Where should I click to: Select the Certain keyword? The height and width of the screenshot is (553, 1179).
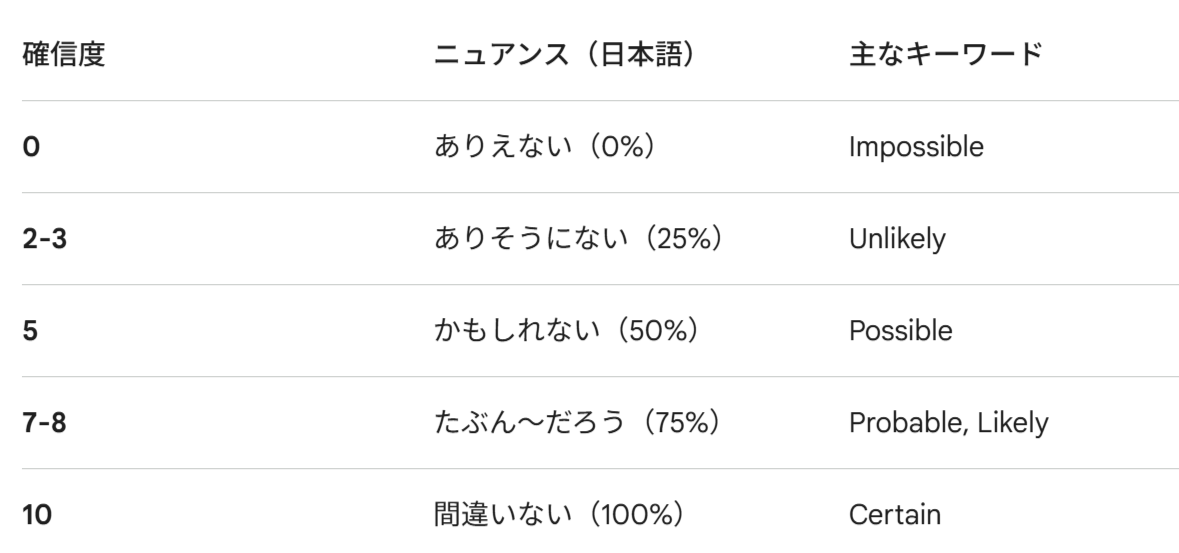895,515
